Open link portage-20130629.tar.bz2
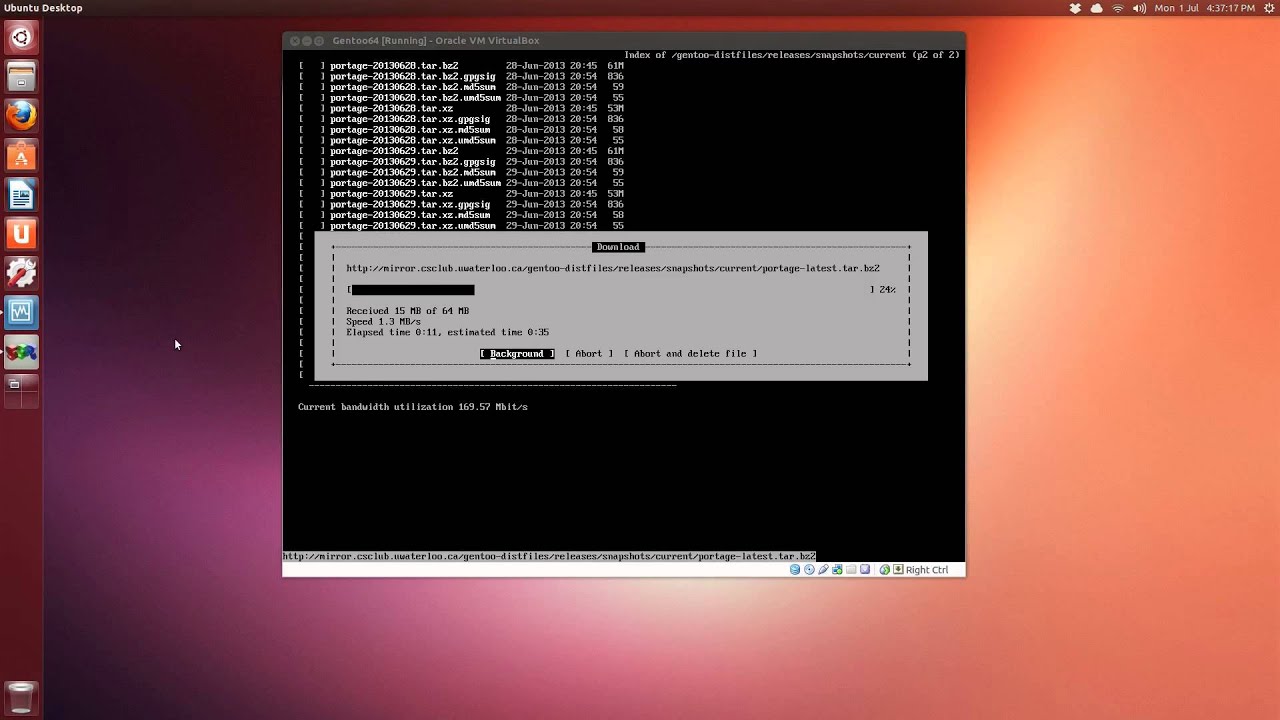Screen dimensions: 1280x720 [x=394, y=151]
